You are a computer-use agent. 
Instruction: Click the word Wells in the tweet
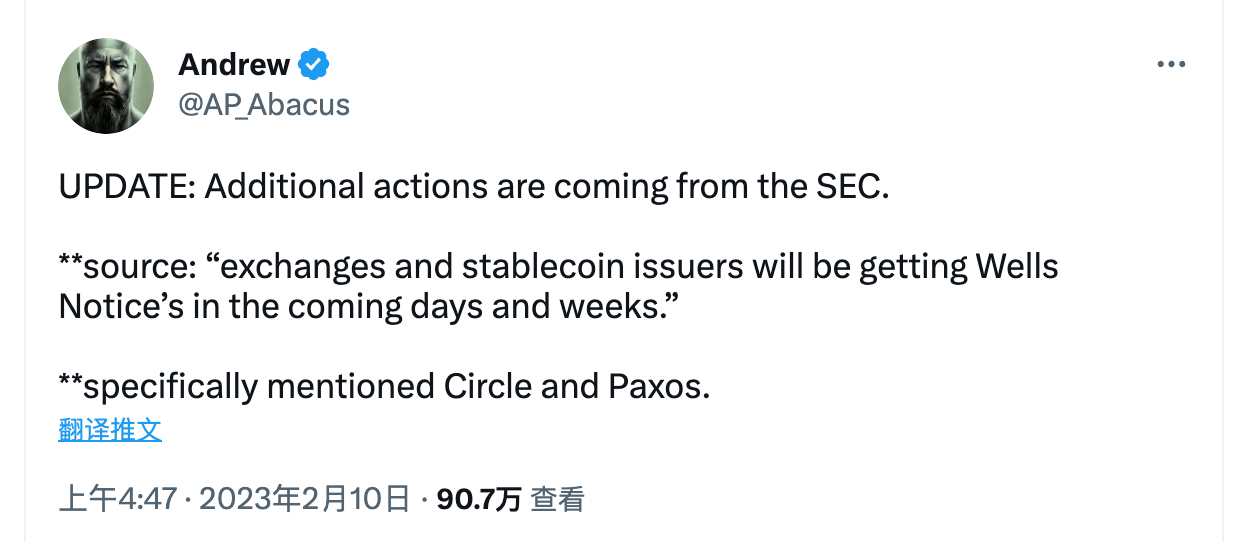[1016, 267]
